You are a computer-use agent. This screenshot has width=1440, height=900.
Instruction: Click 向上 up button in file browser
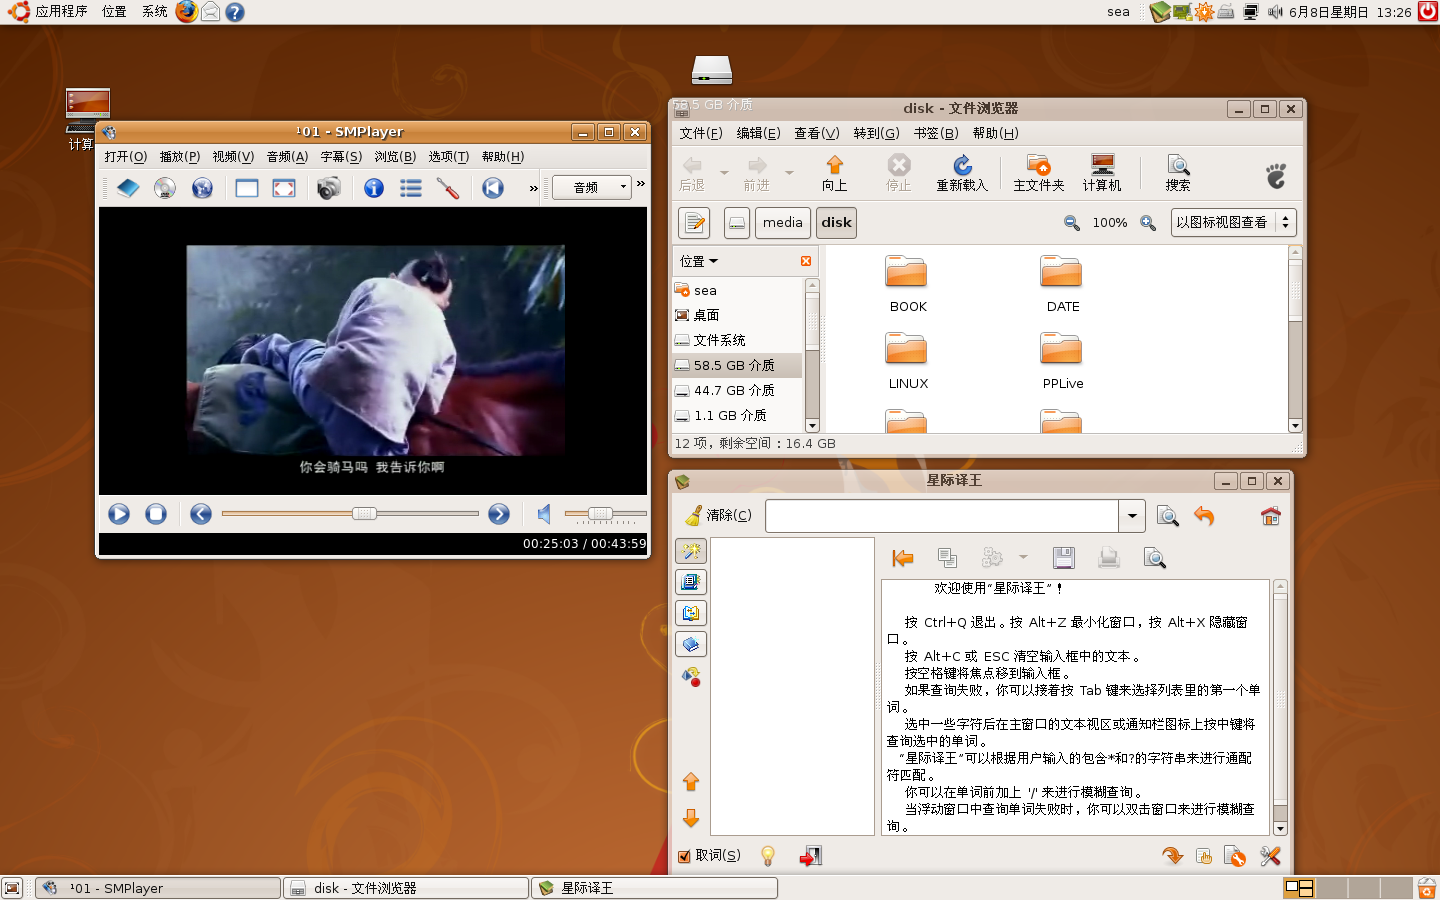[835, 172]
